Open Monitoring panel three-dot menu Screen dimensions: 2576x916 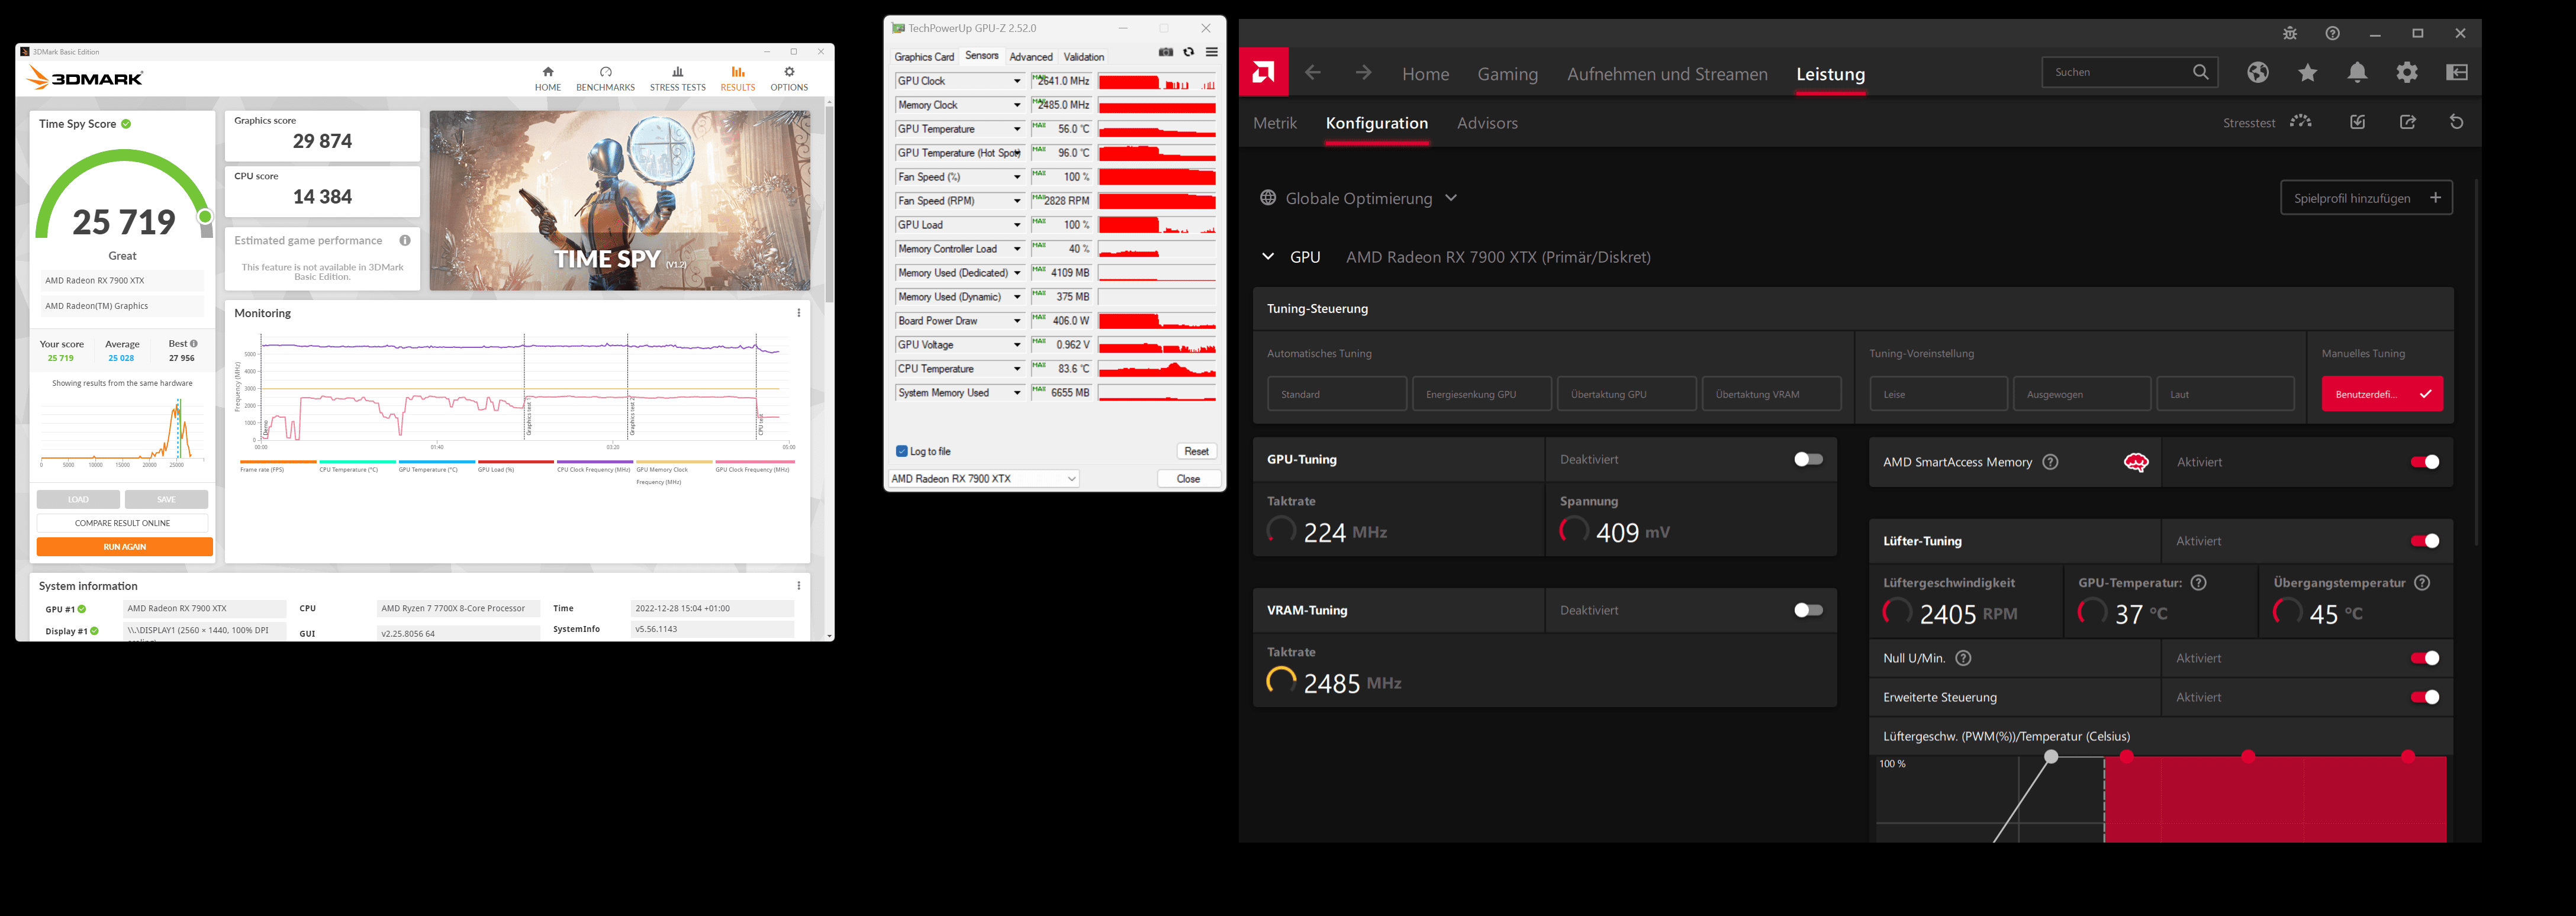[x=798, y=313]
